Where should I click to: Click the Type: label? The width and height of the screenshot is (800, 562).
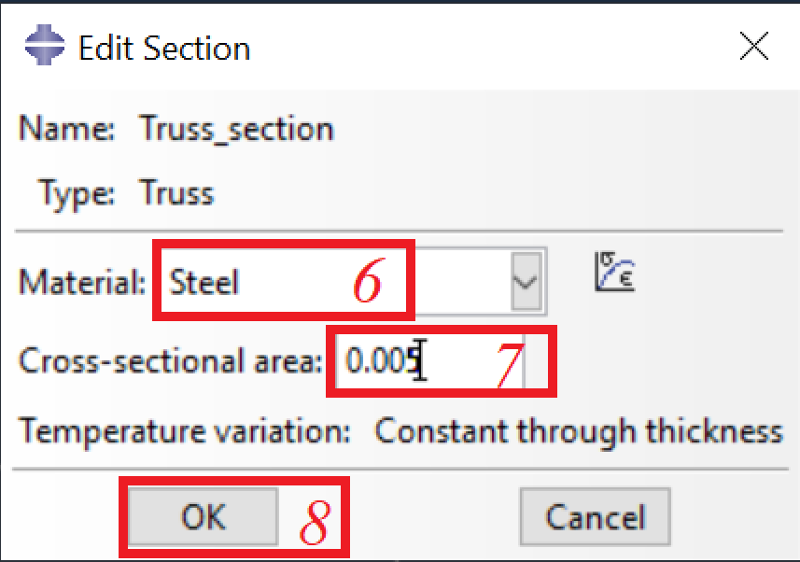77,194
